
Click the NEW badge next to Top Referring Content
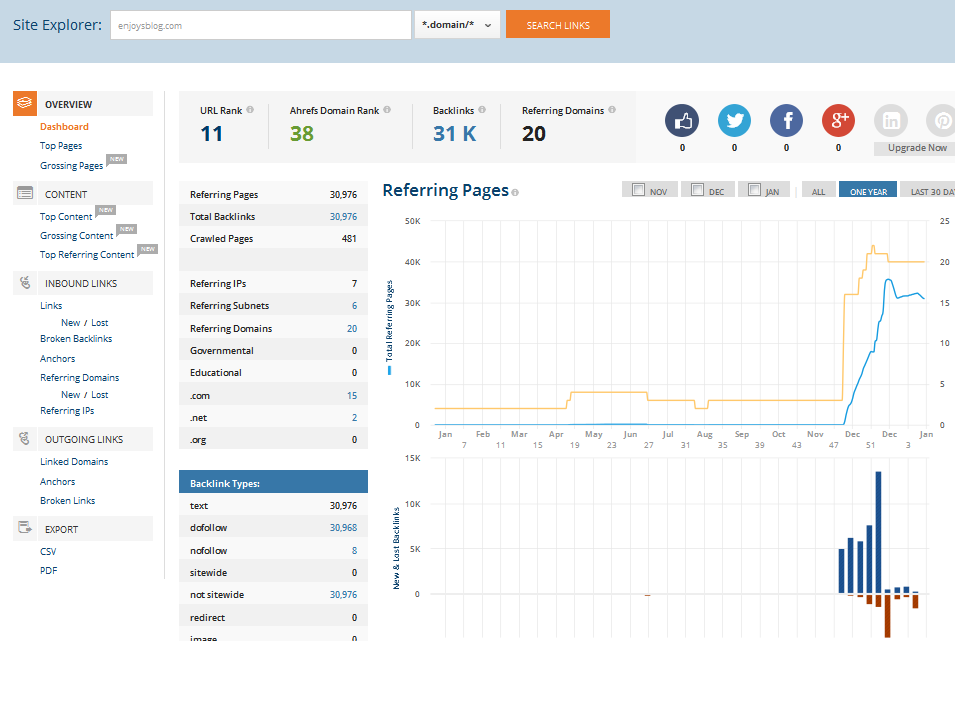pos(148,249)
